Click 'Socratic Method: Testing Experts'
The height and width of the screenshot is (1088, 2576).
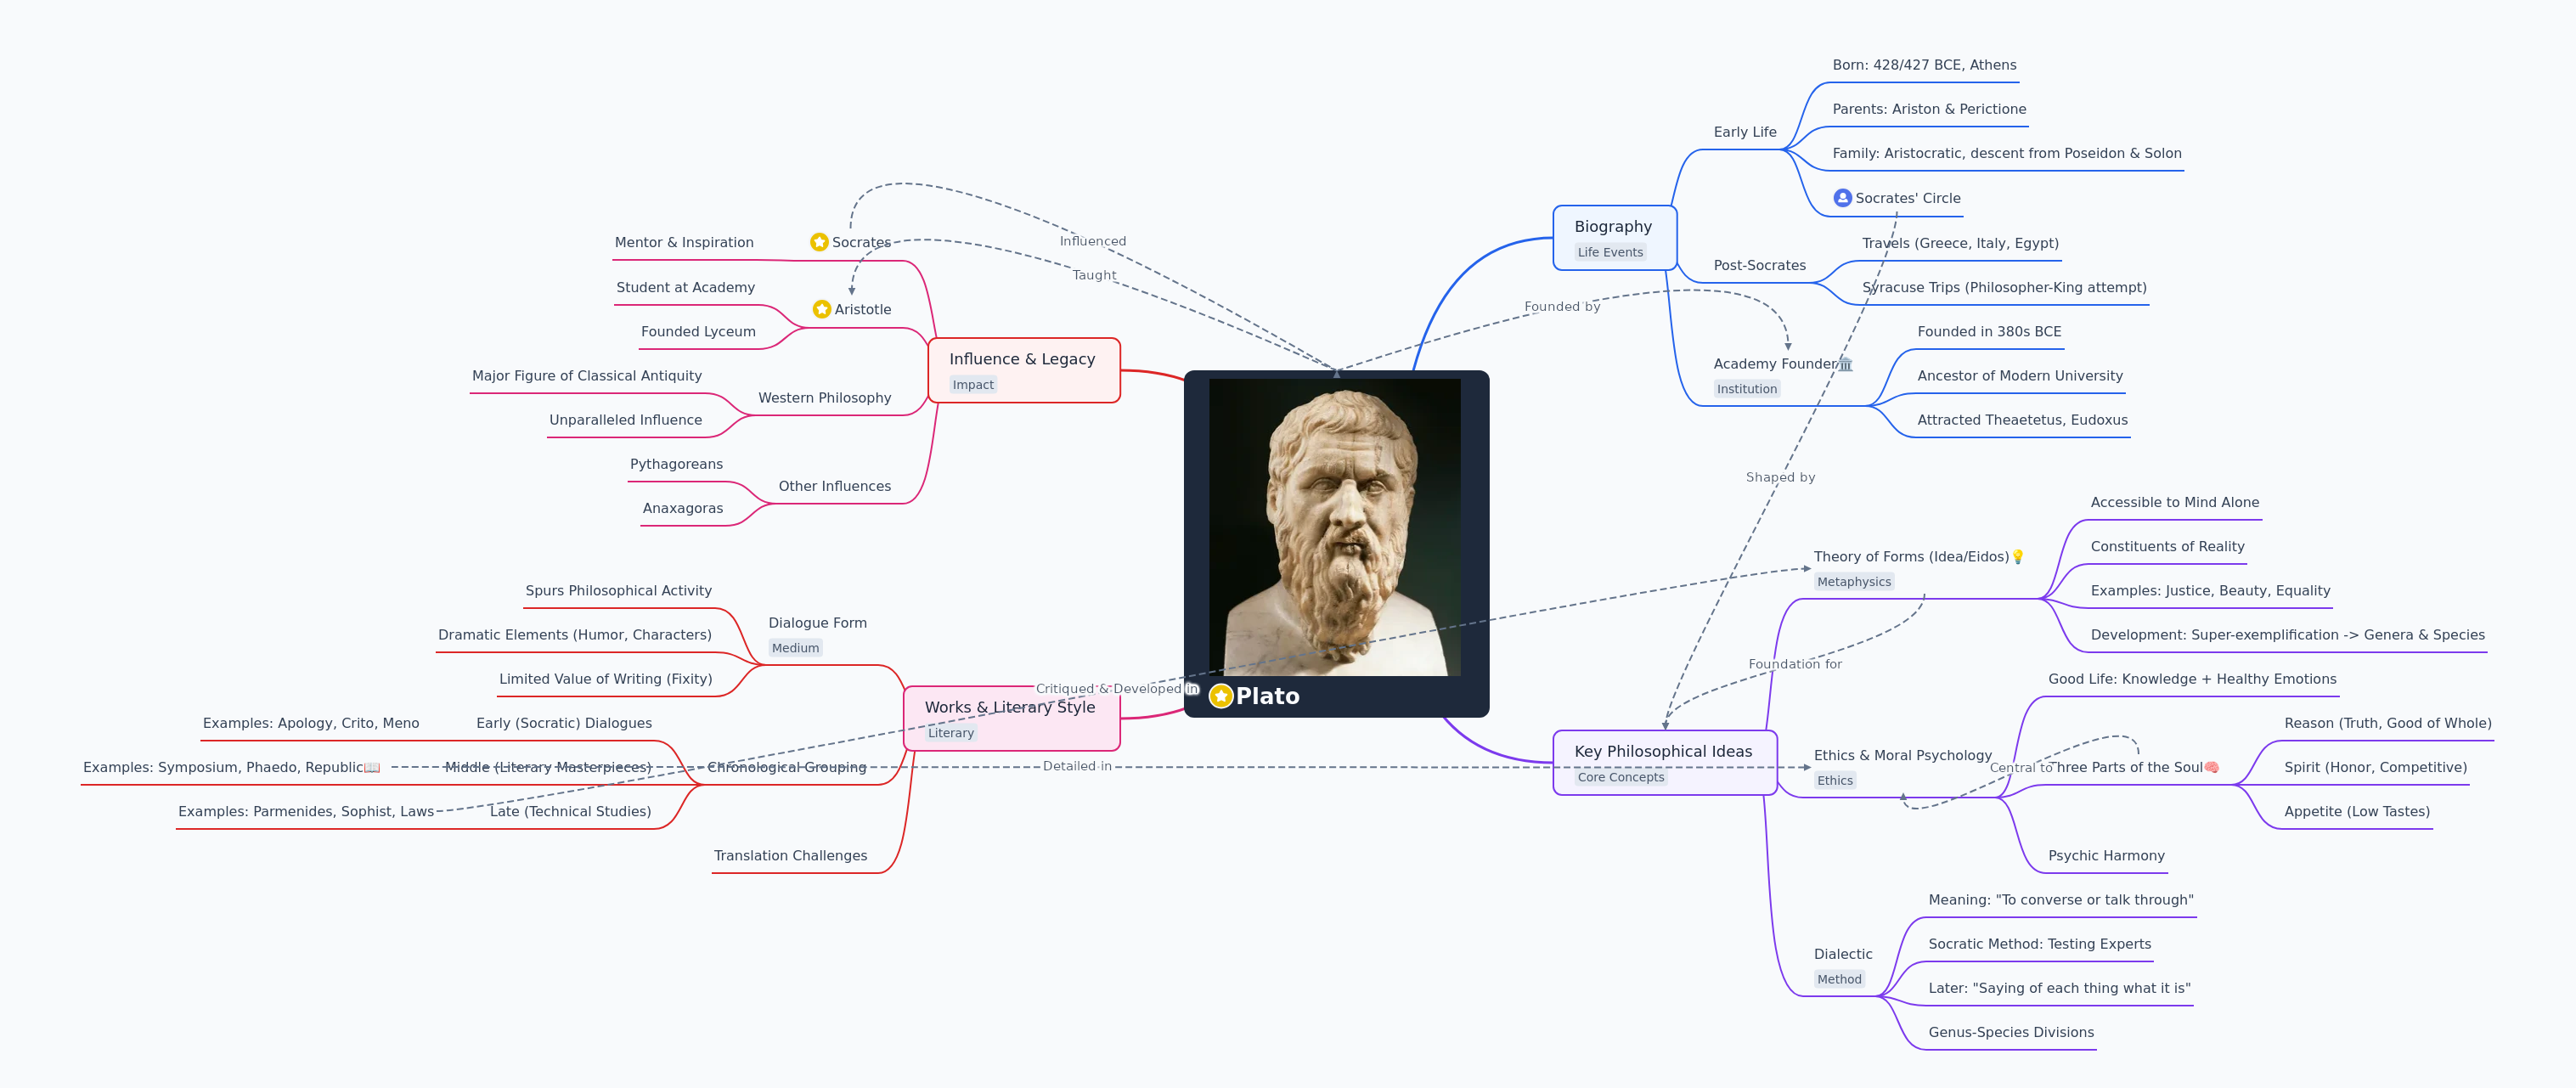pos(2039,944)
